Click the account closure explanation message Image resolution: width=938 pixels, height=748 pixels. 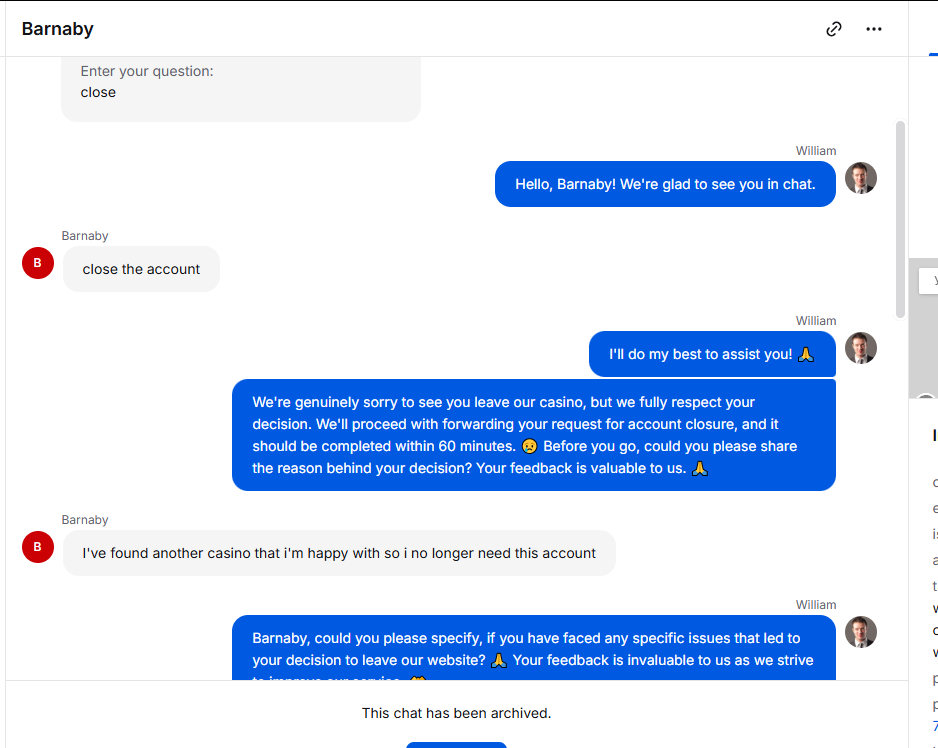(534, 435)
